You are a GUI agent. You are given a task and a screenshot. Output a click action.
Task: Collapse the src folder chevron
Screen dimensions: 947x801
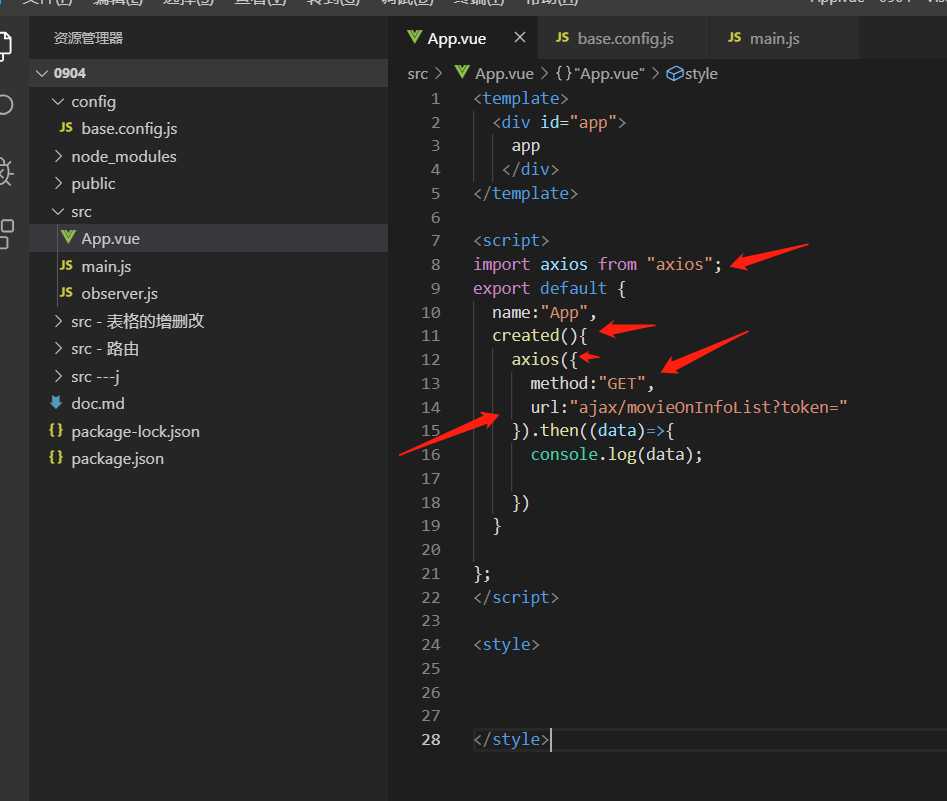click(x=58, y=211)
